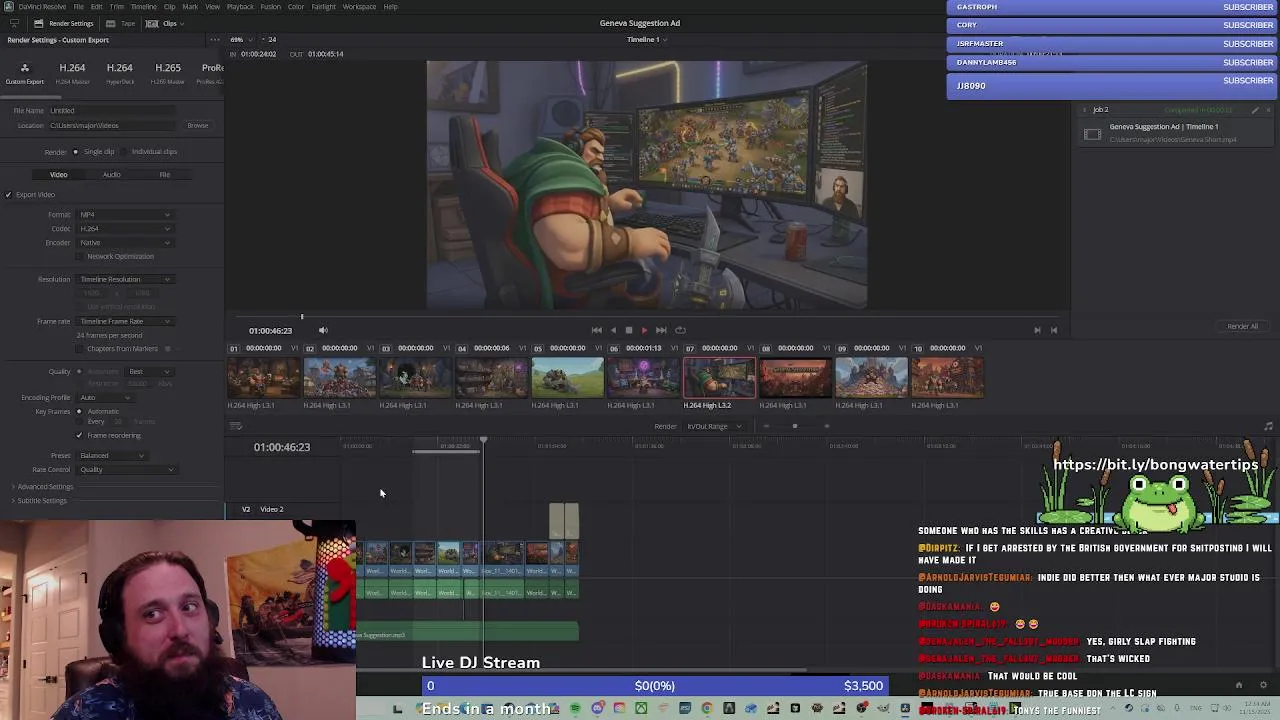Viewport: 1280px width, 720px height.
Task: Toggle the Export Video checkbox
Action: [x=8, y=195]
